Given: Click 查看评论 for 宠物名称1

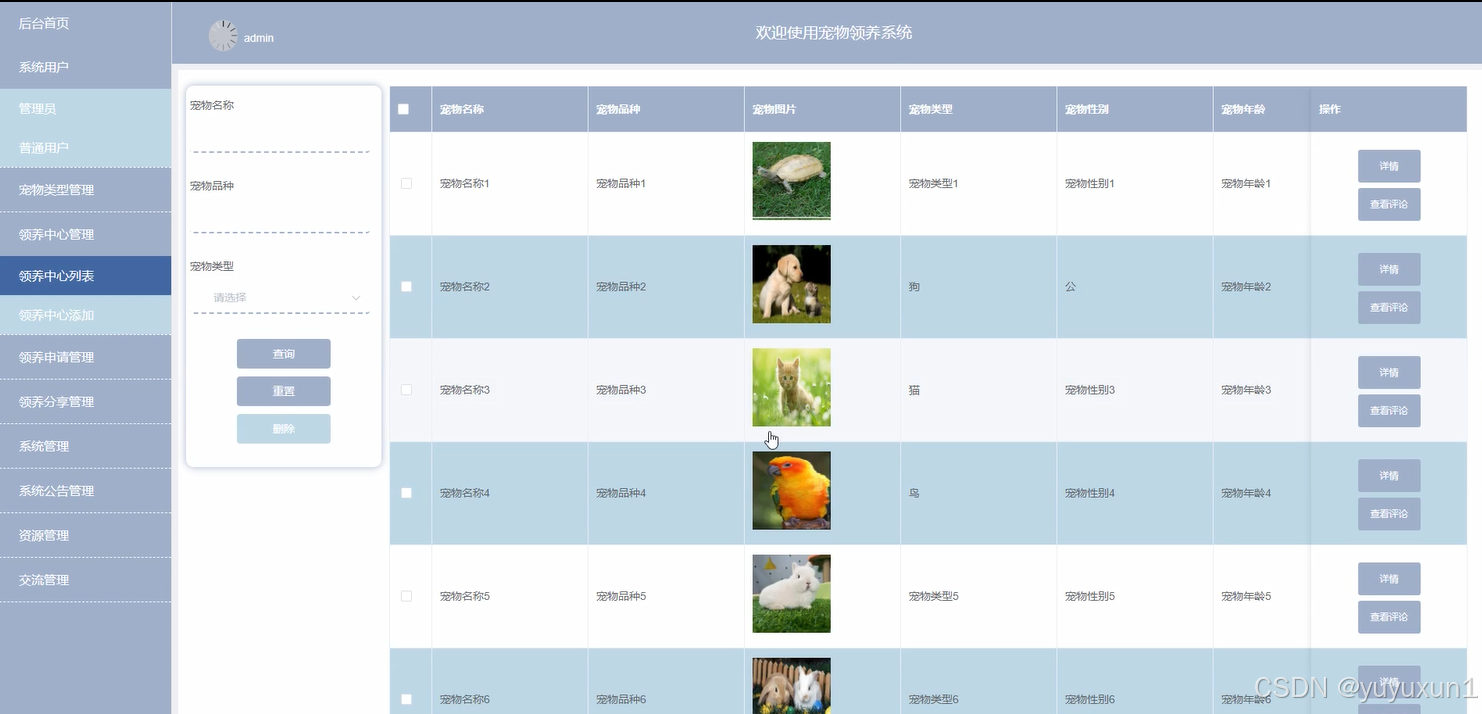Looking at the screenshot, I should click(x=1389, y=204).
